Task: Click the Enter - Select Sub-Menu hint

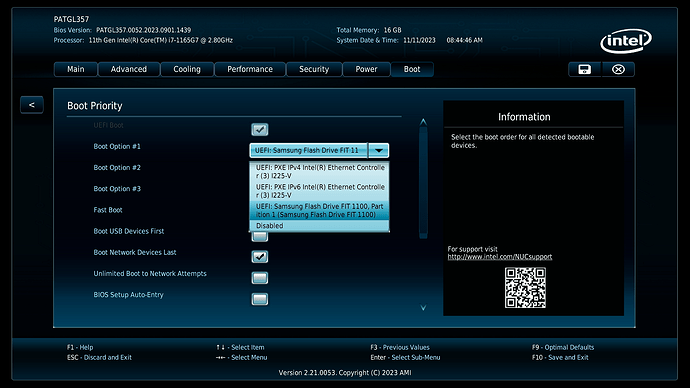Action: click(x=405, y=357)
